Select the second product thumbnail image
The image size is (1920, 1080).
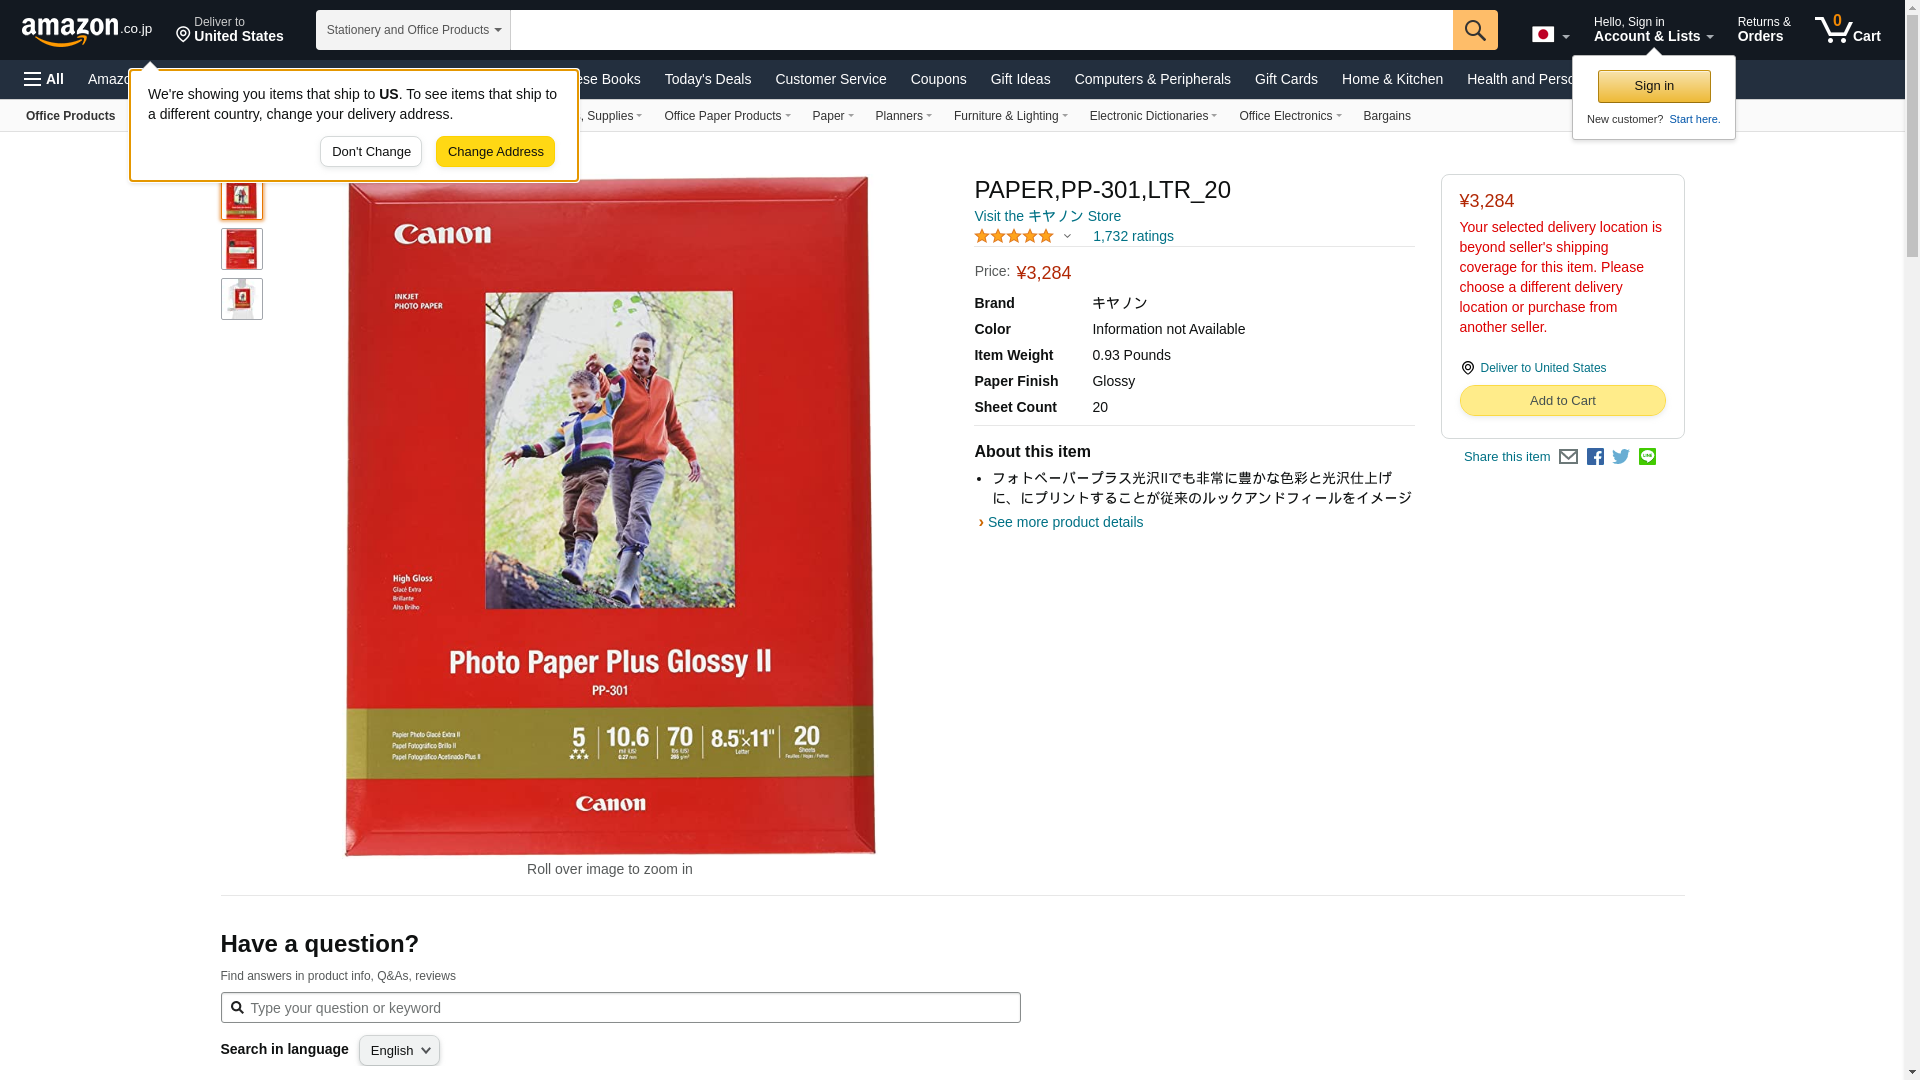(242, 249)
